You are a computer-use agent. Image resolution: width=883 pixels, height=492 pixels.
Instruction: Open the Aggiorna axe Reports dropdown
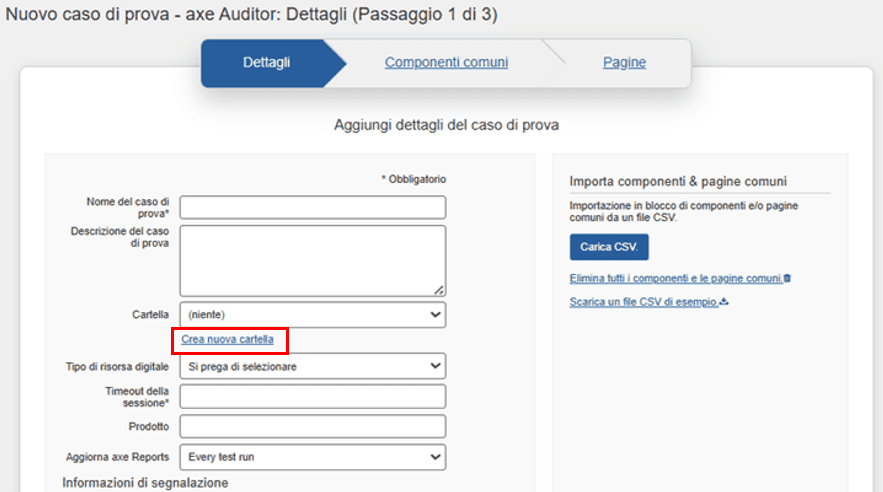click(312, 457)
